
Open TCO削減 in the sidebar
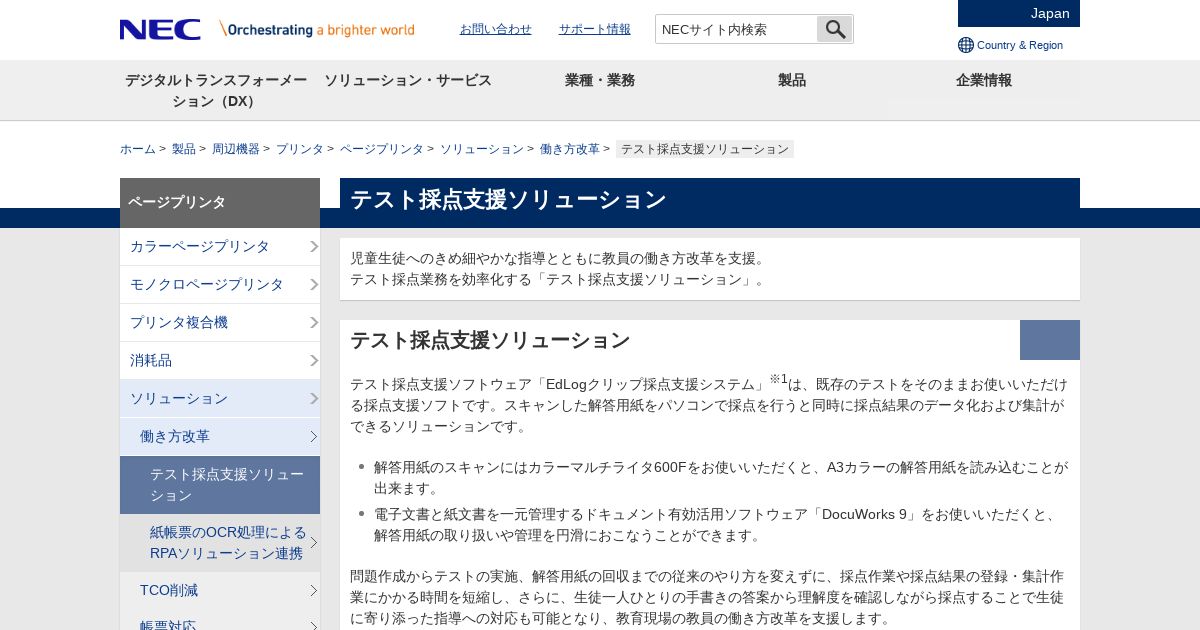point(220,590)
